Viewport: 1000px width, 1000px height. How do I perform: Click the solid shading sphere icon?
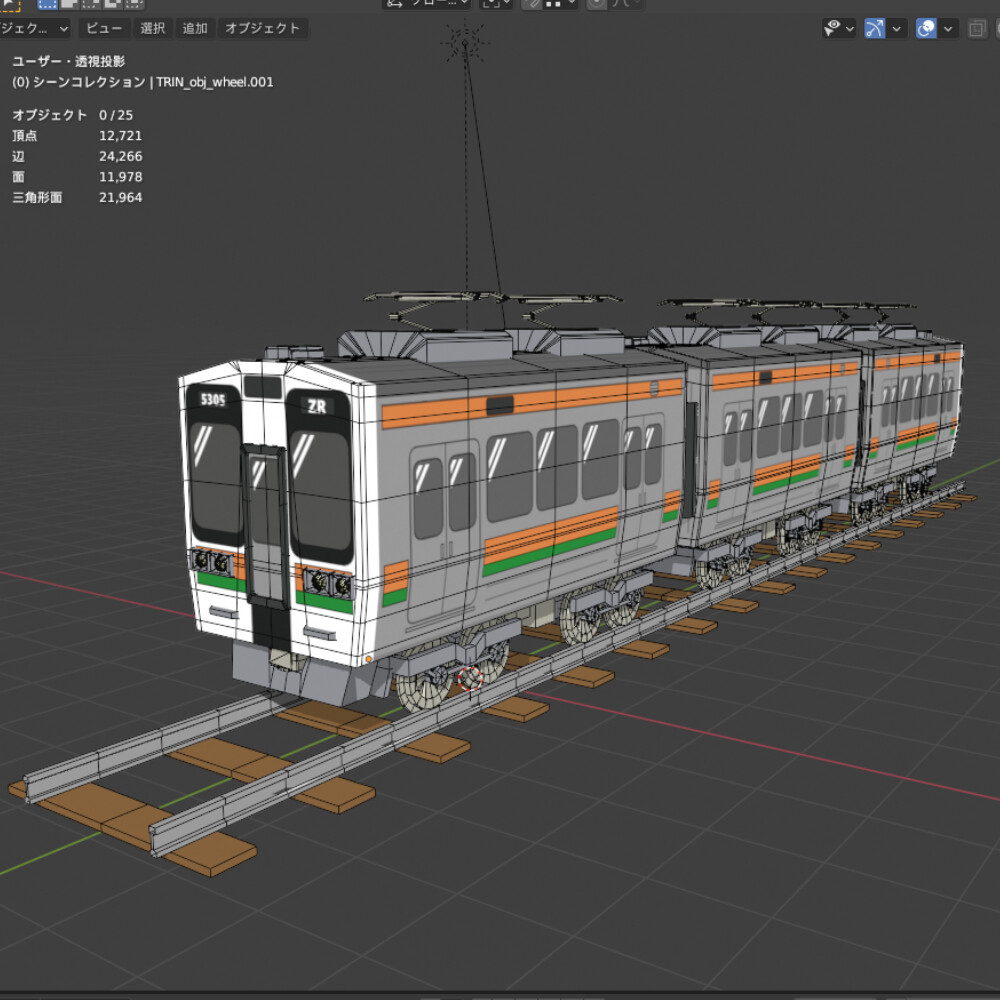(997, 28)
